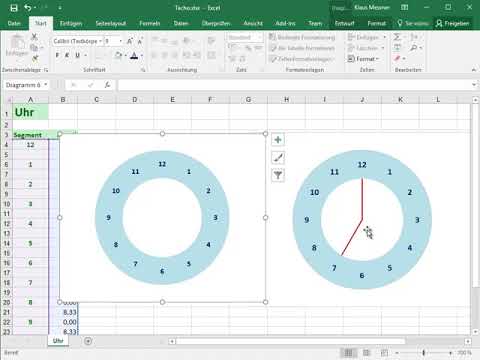The height and width of the screenshot is (360, 480).
Task: Open the font color dropdown arrow
Action: (x=142, y=55)
